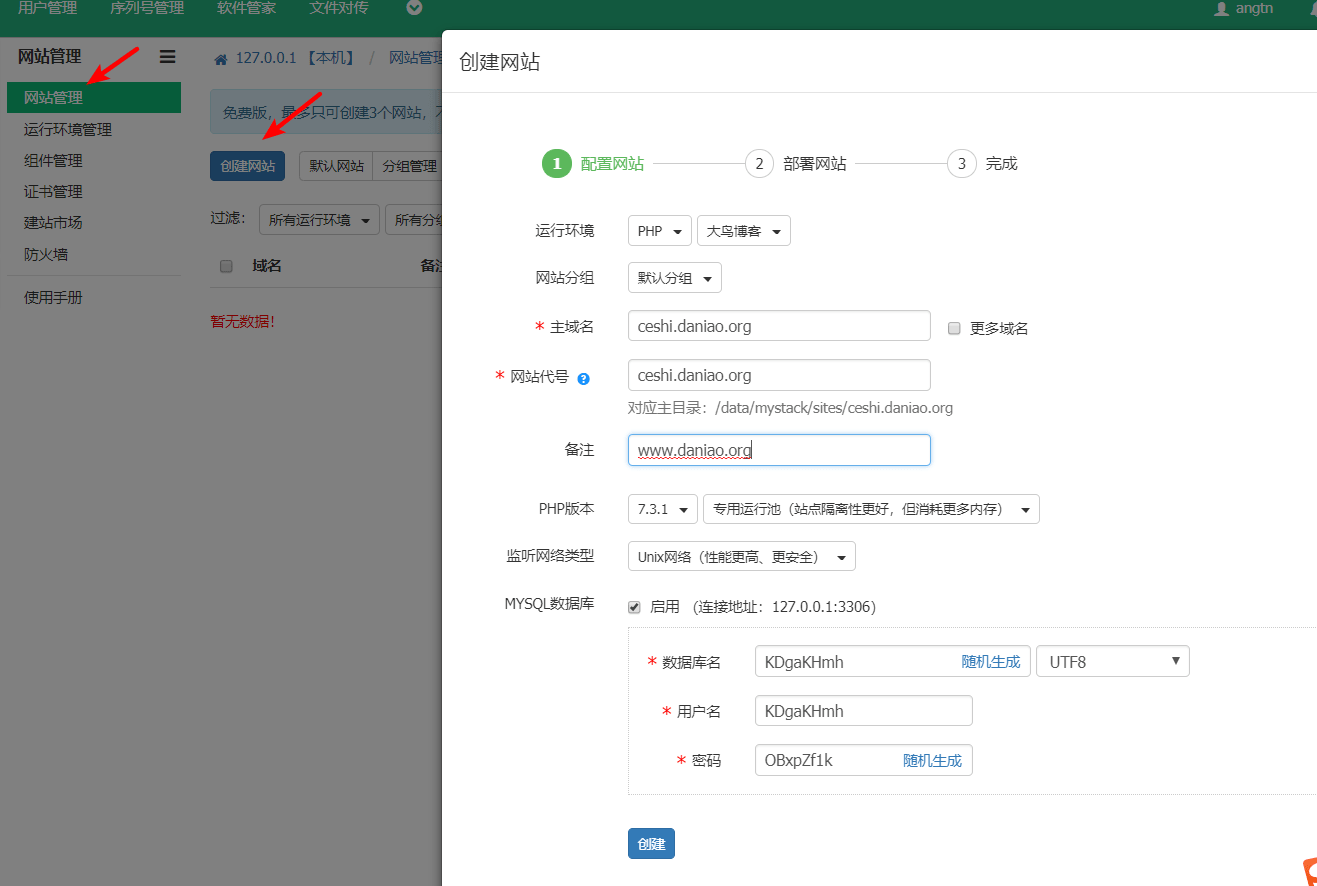Open 软件管家 in the top menu
Screen dimensions: 1317x886
click(x=247, y=8)
